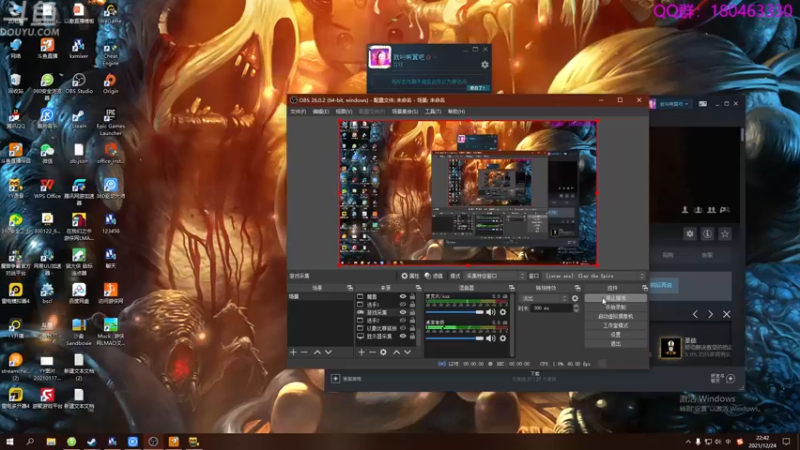800x450 pixels.
Task: Expand the 淡出 scene transition dropdown
Action: (543, 298)
